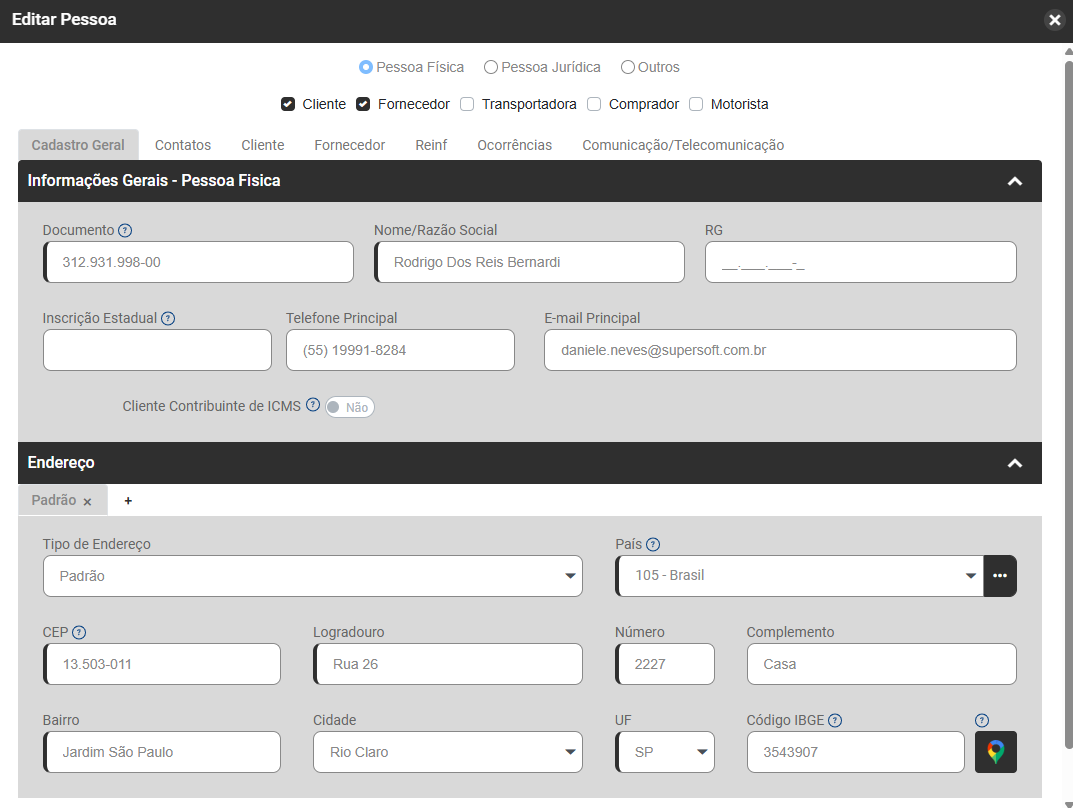Select the Outros radio option
The height and width of the screenshot is (808, 1073).
click(x=628, y=67)
